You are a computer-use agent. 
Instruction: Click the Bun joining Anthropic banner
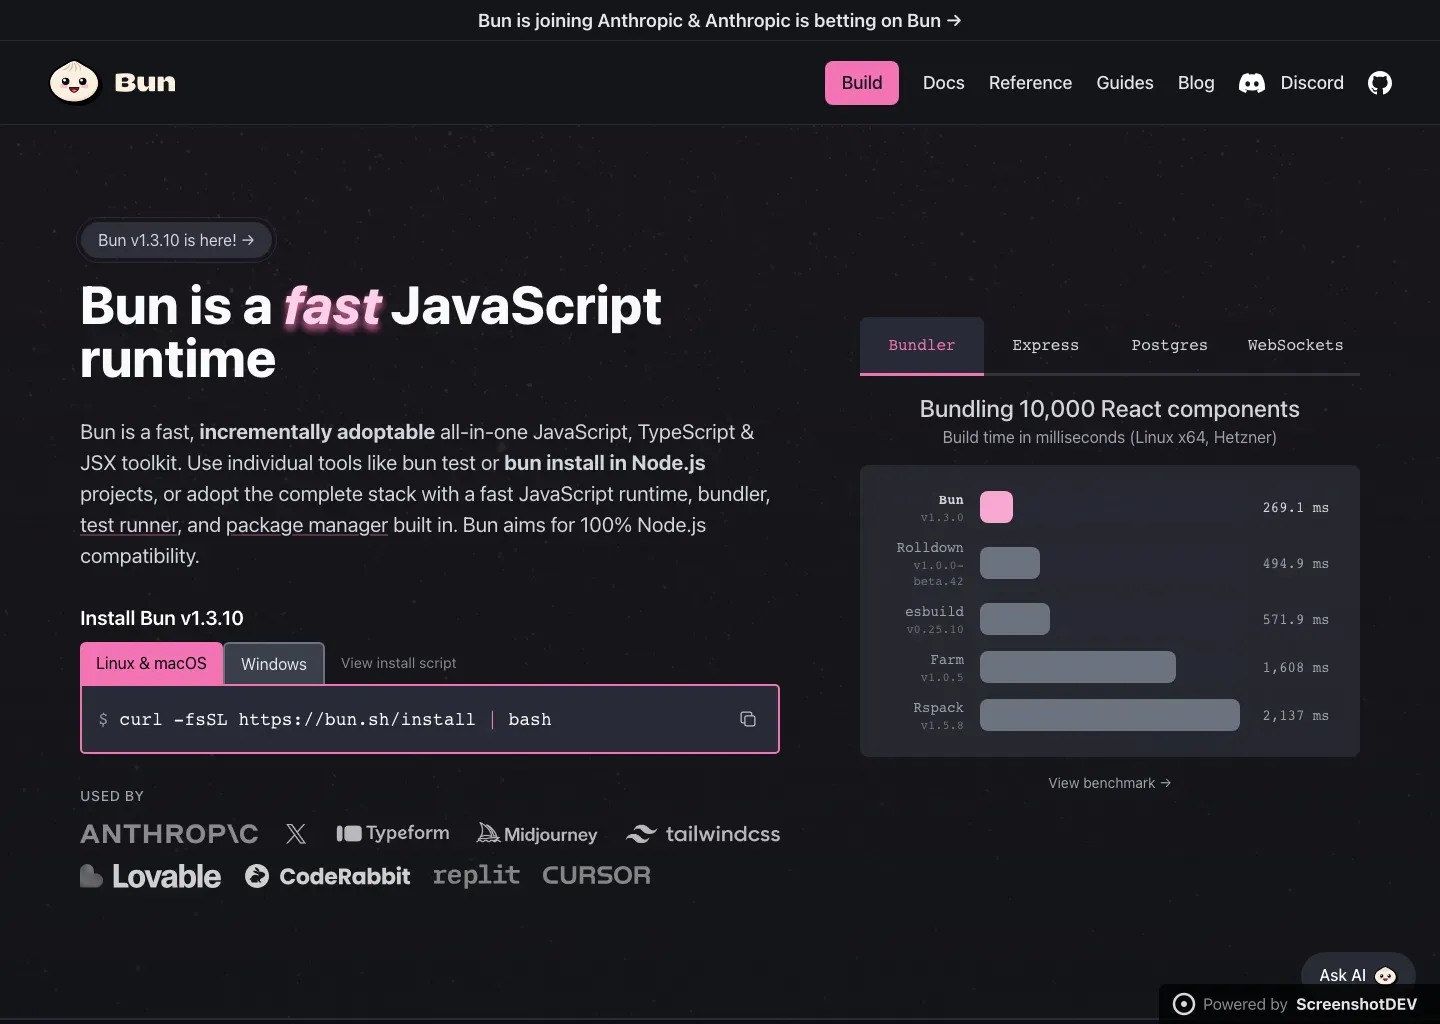coord(720,20)
